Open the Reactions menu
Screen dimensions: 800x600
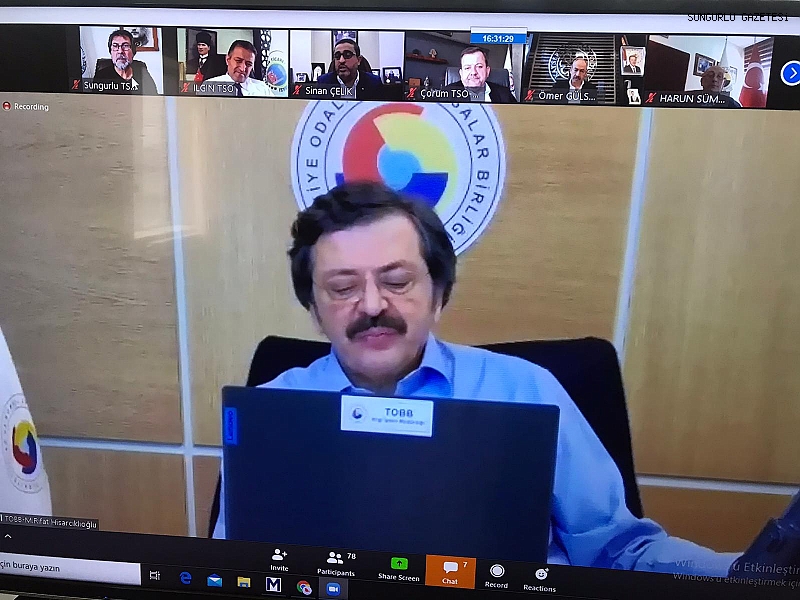pyautogui.click(x=540, y=580)
